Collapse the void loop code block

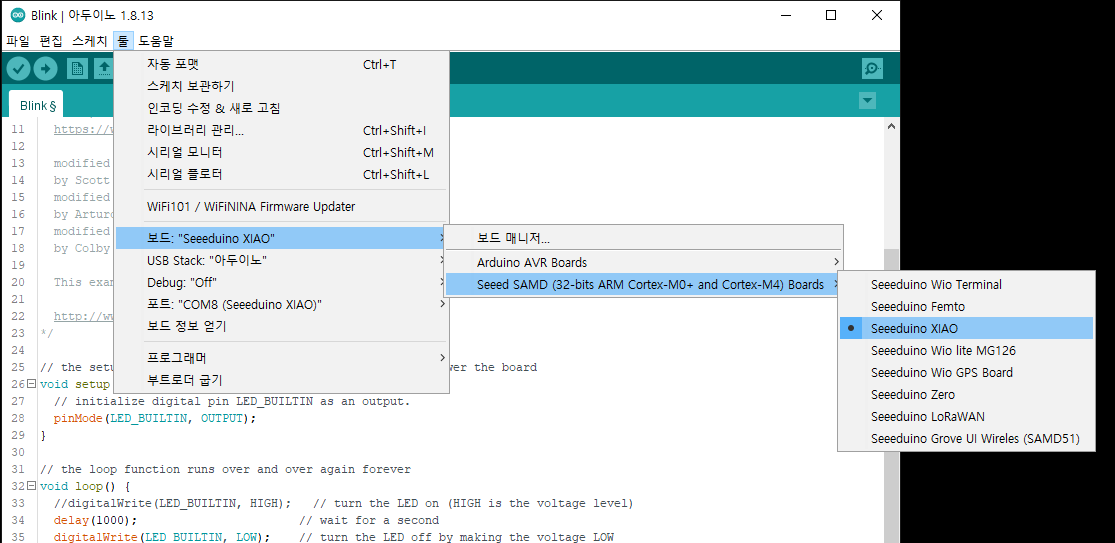click(x=31, y=486)
